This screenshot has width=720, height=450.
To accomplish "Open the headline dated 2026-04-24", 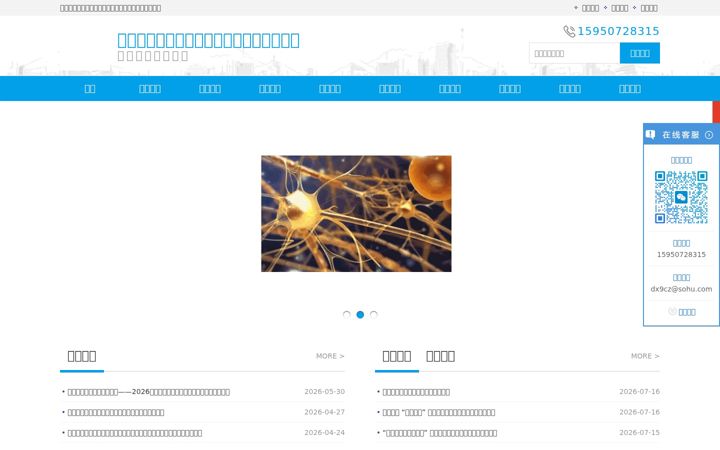I will click(x=135, y=433).
